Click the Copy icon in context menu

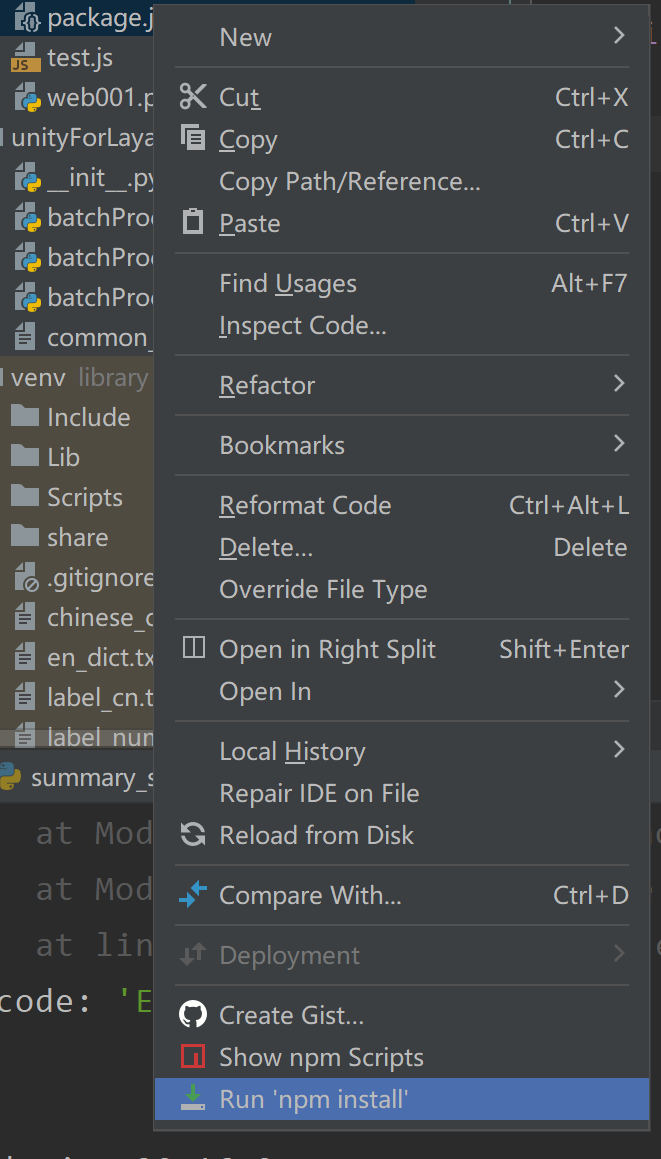point(192,139)
